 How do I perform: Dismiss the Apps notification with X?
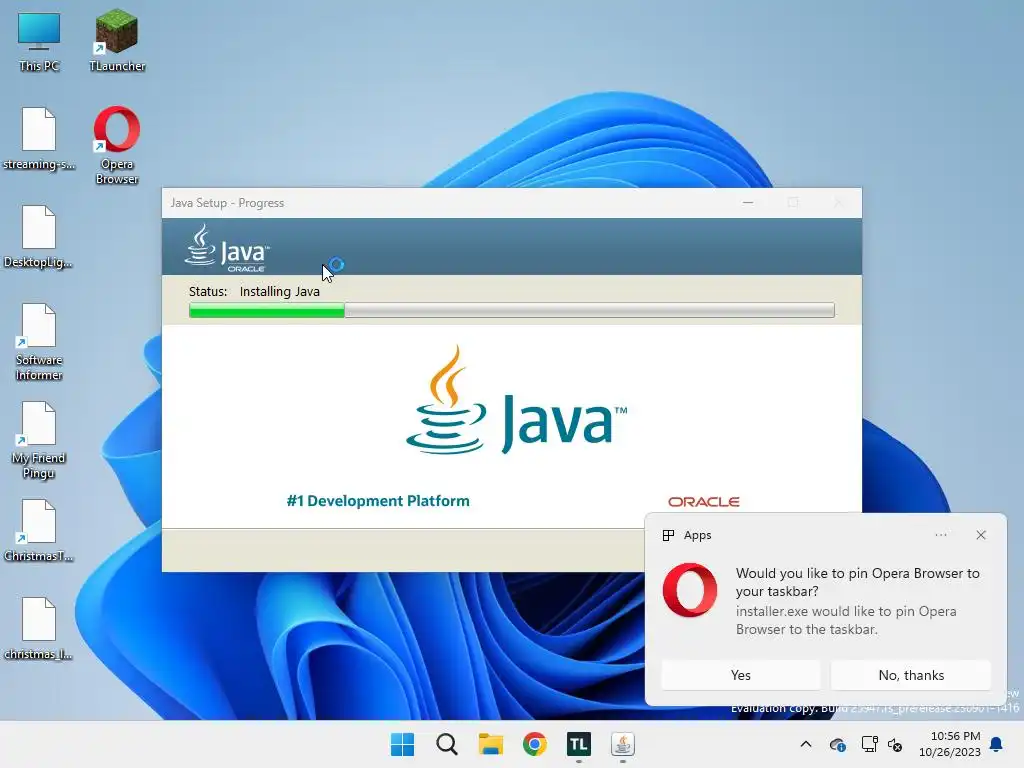(x=981, y=535)
